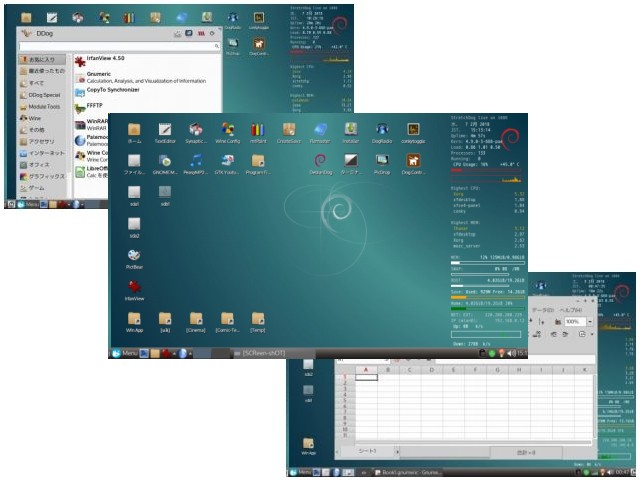Select Module Tools category in DDog menu

(x=40, y=107)
